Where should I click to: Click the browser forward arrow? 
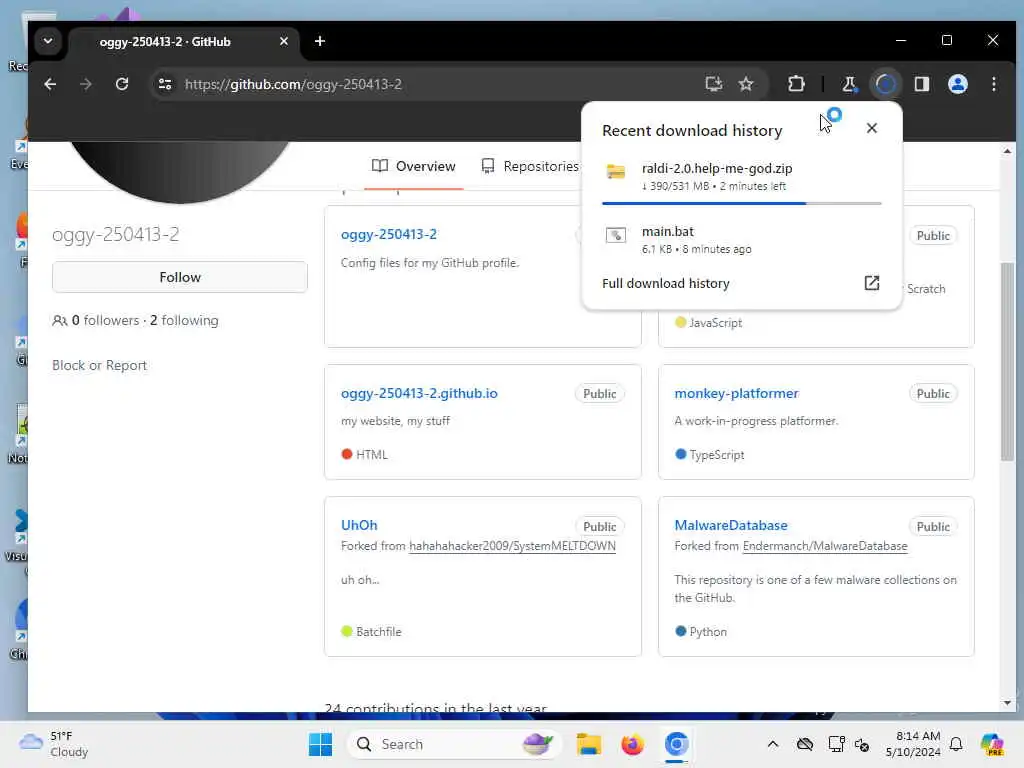pyautogui.click(x=86, y=84)
